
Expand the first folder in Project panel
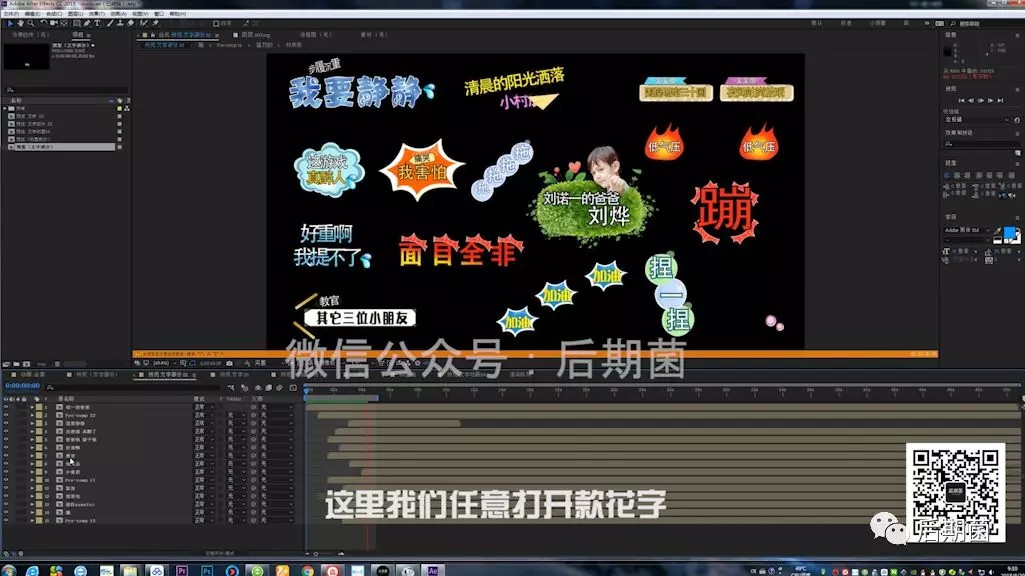5,108
